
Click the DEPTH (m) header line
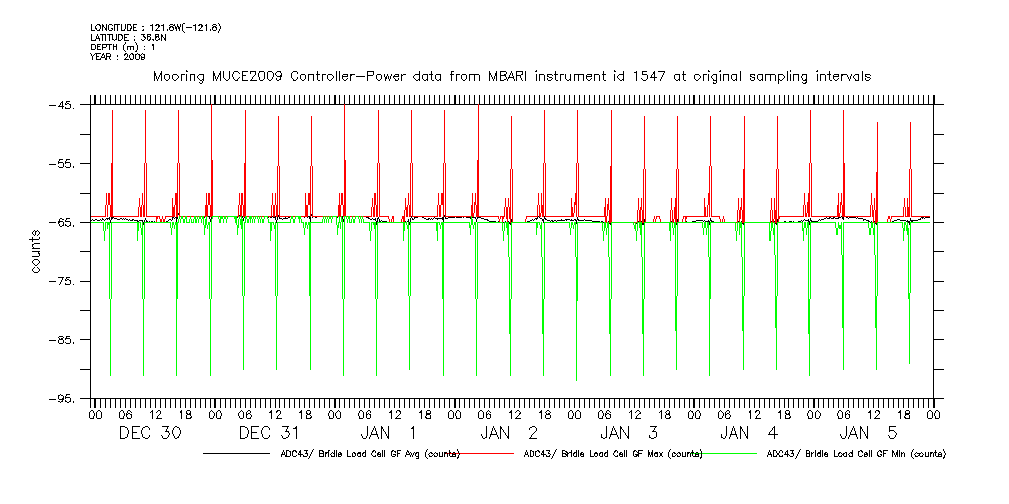(x=123, y=47)
